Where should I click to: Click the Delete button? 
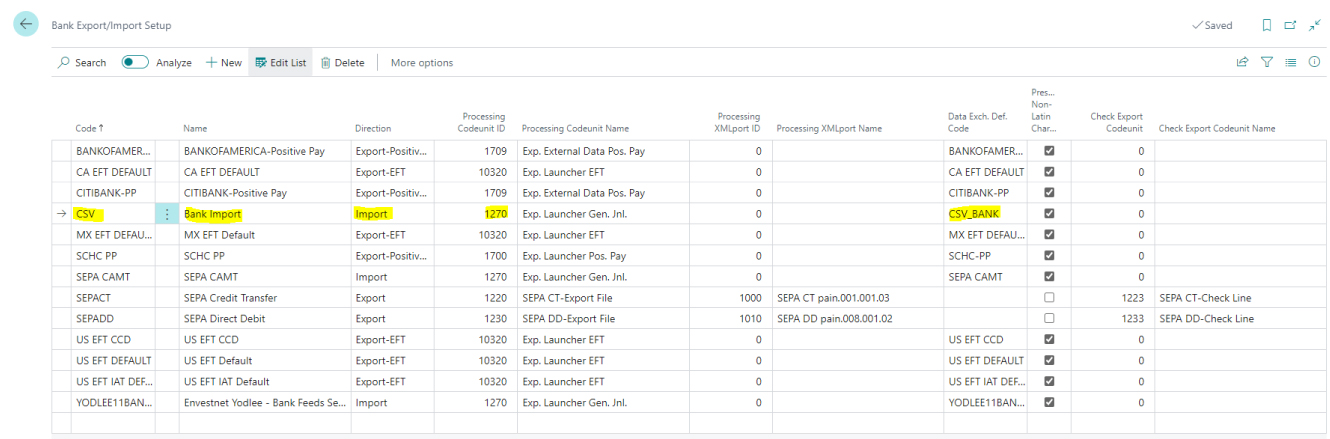click(x=342, y=62)
